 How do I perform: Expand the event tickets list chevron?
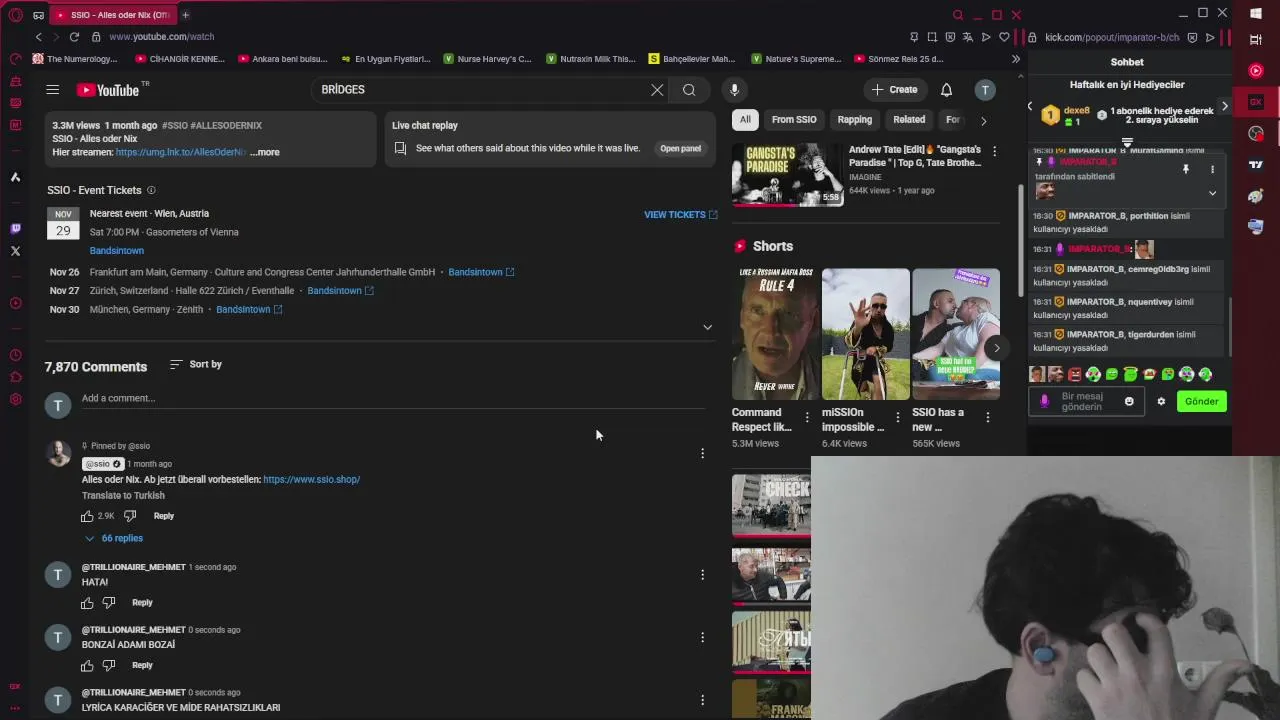coord(707,327)
